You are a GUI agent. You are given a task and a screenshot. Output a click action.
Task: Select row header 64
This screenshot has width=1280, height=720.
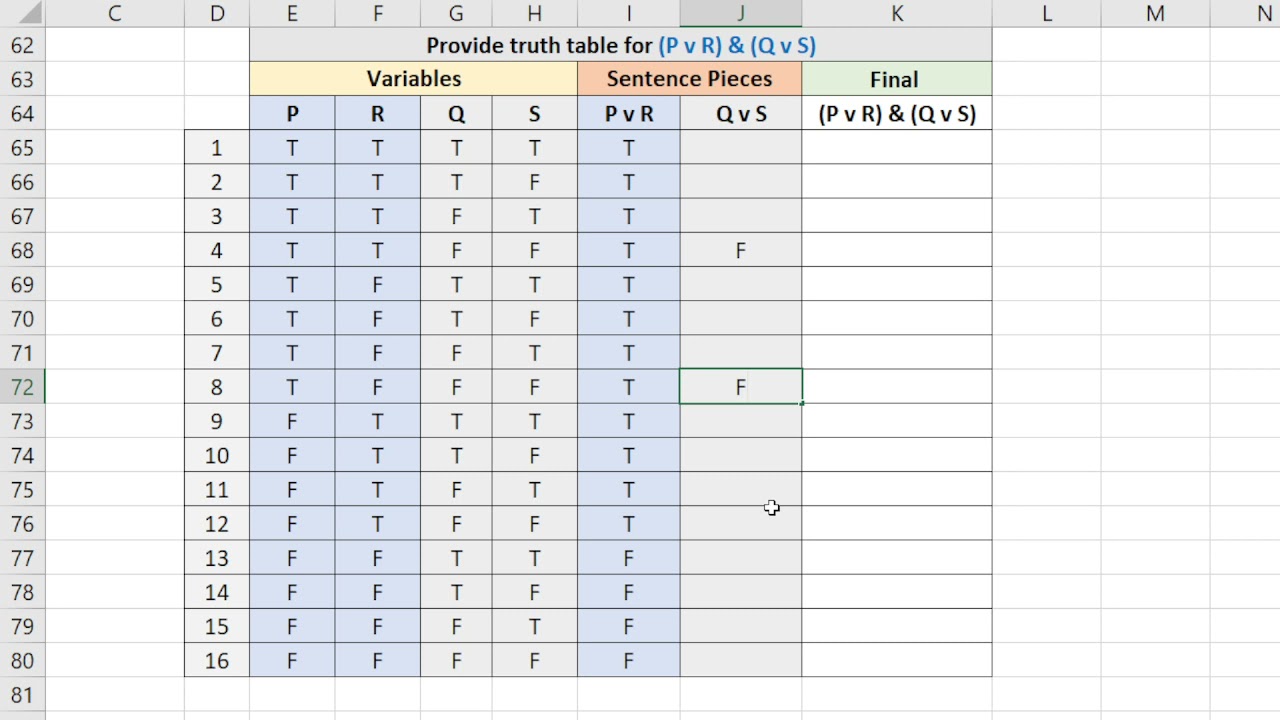point(22,114)
